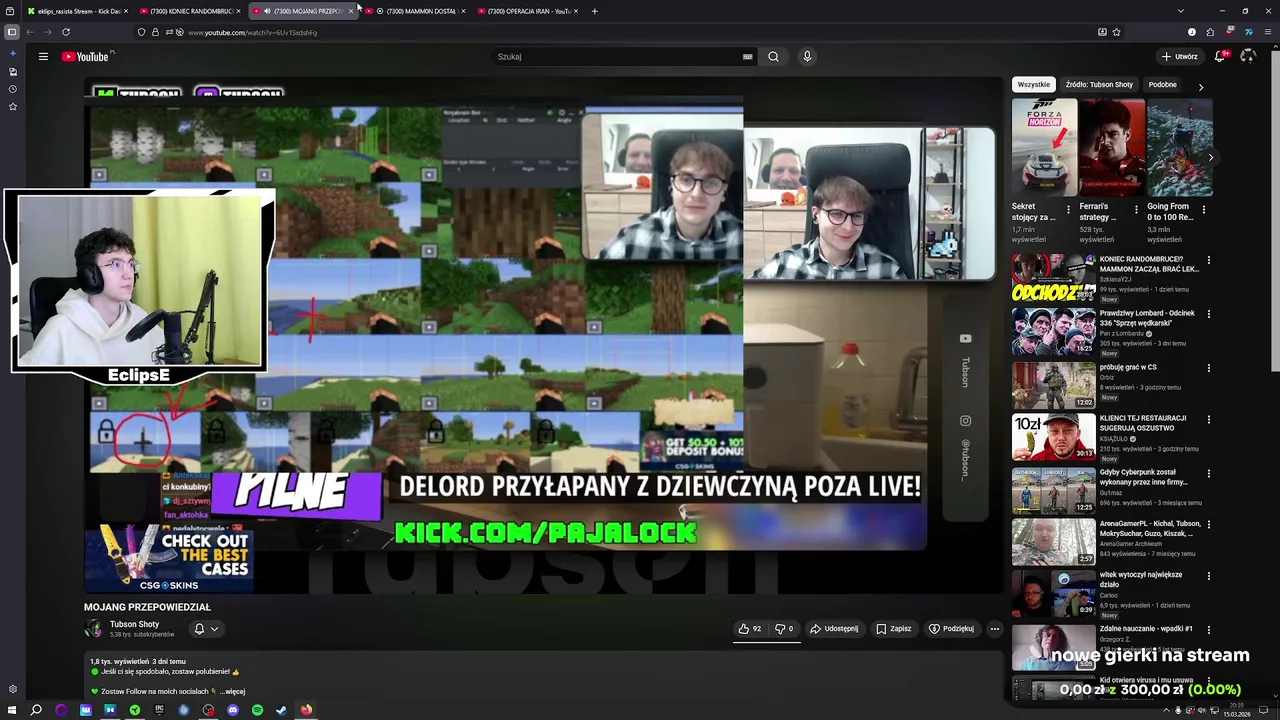Image resolution: width=1280 pixels, height=720 pixels.
Task: Open sidebar settings gear icon
Action: point(12,689)
